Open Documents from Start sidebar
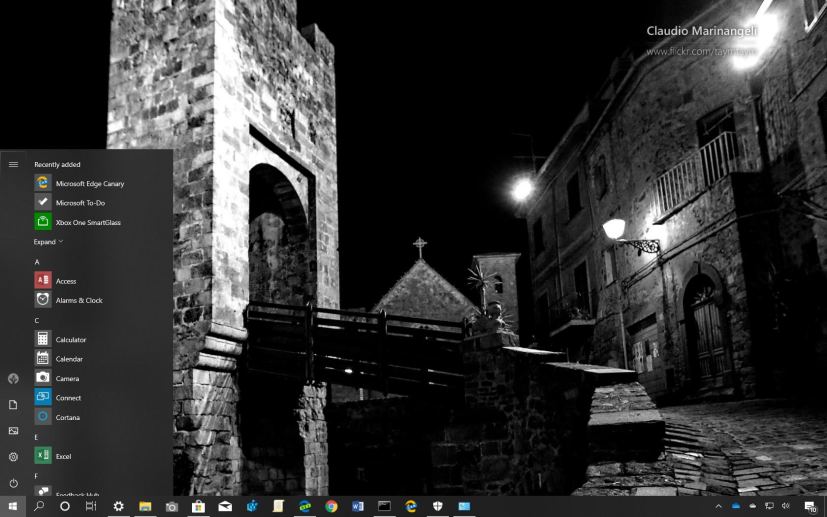 (13, 405)
